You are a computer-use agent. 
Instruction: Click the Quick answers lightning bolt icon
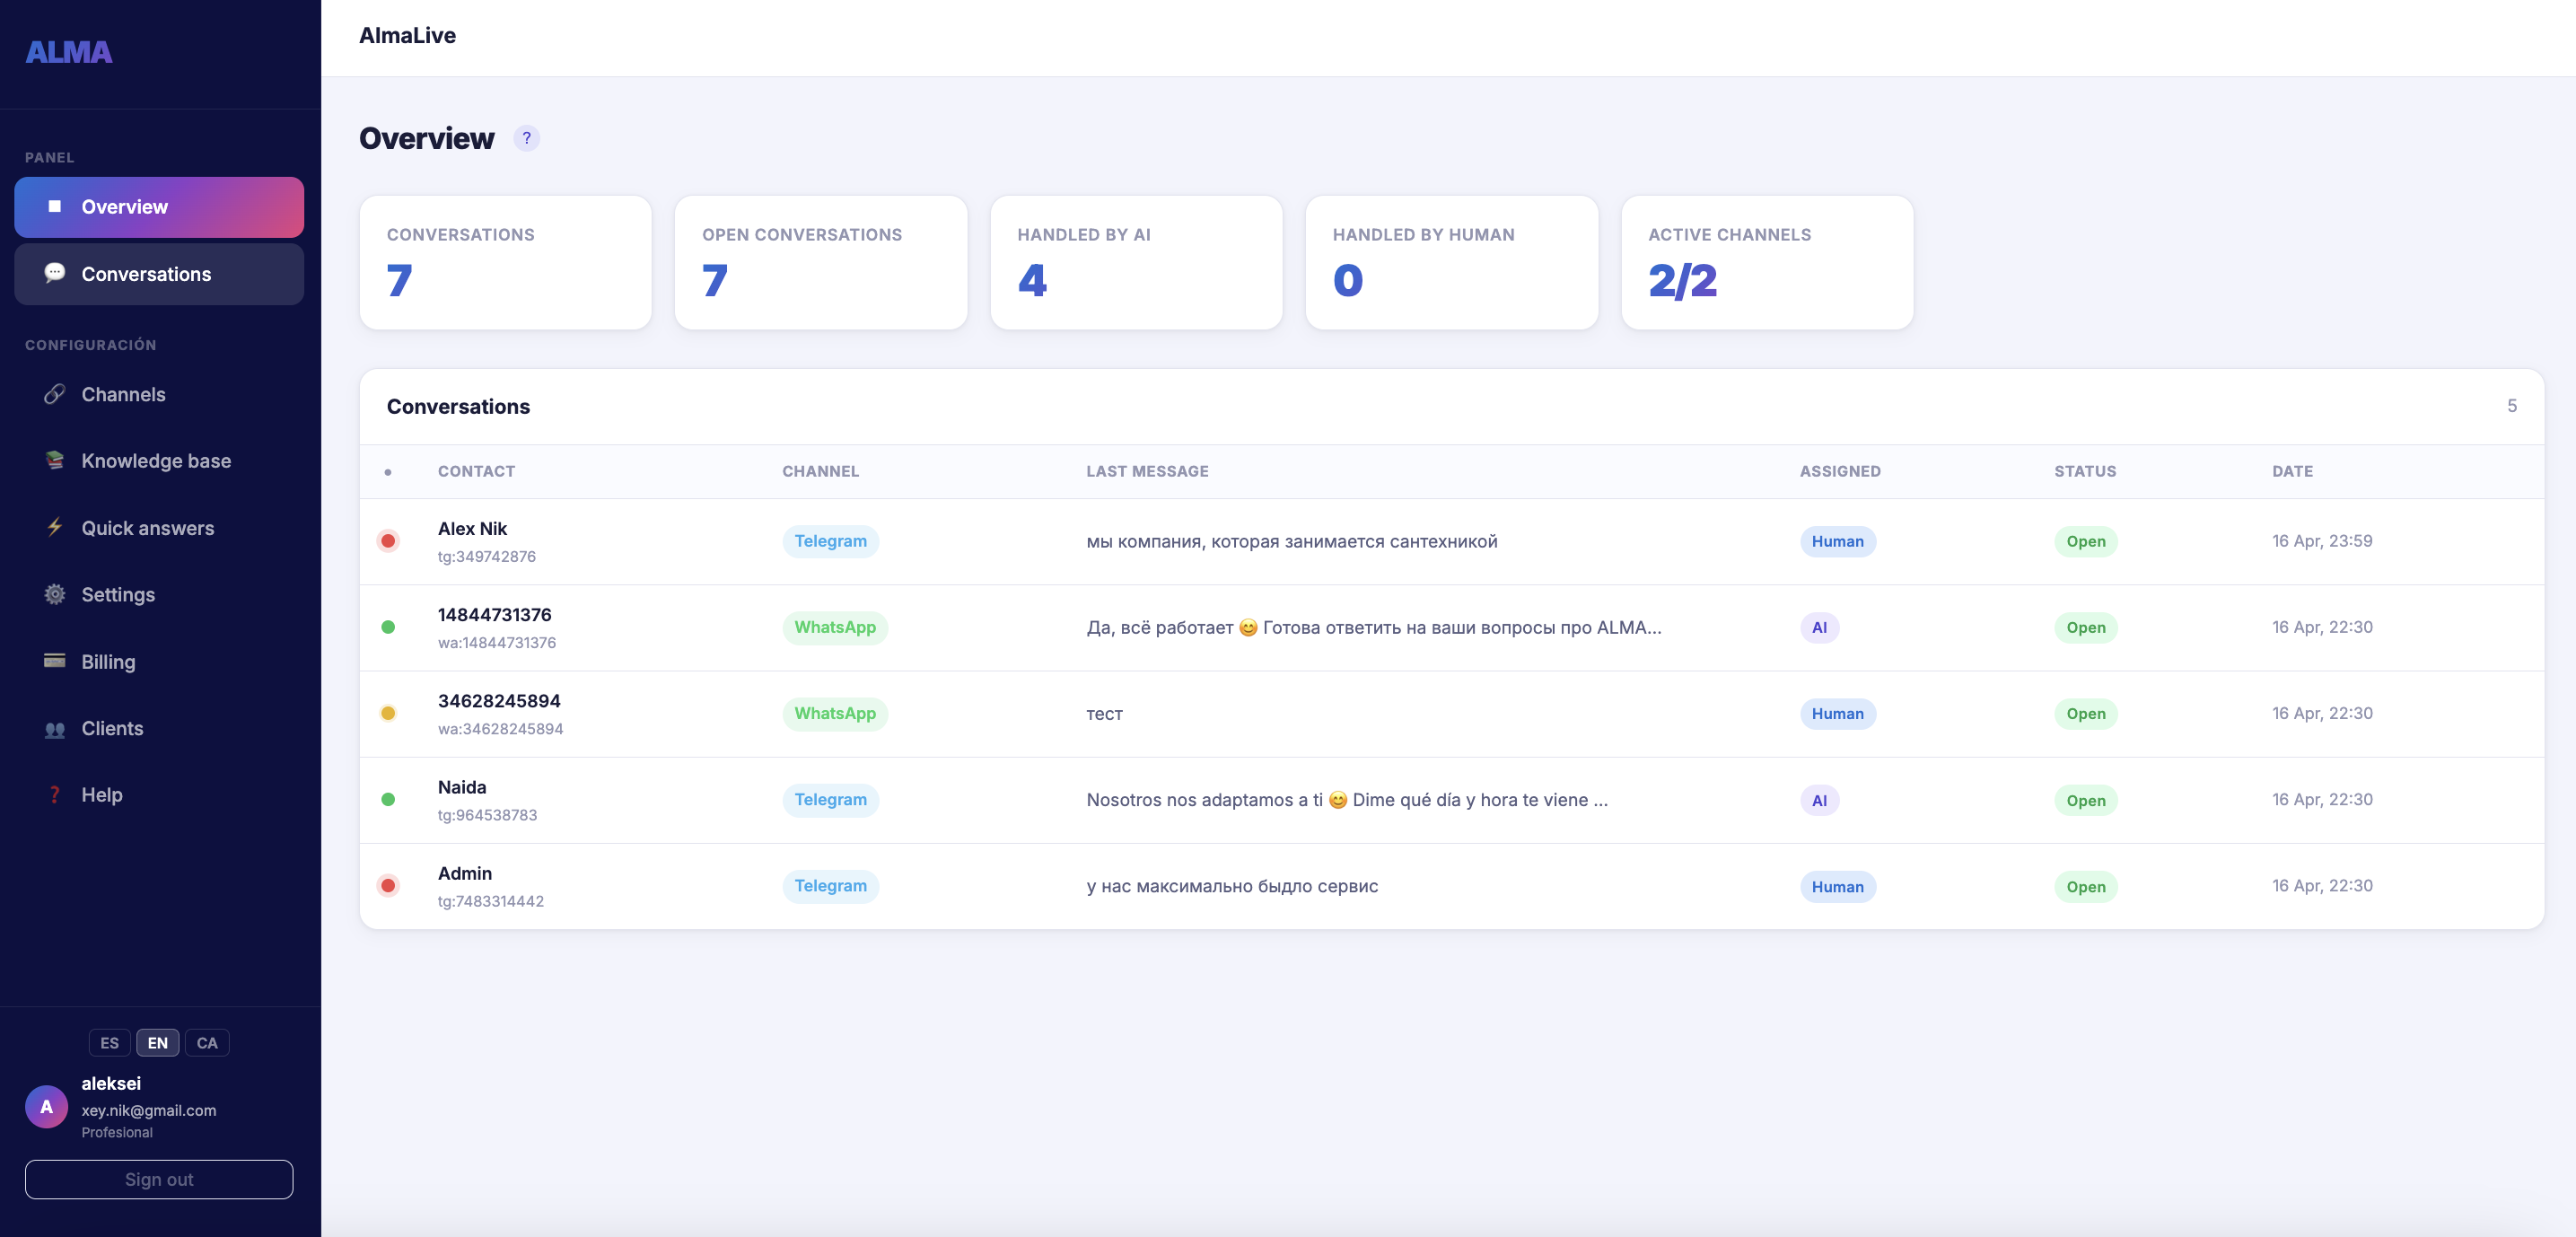click(55, 527)
